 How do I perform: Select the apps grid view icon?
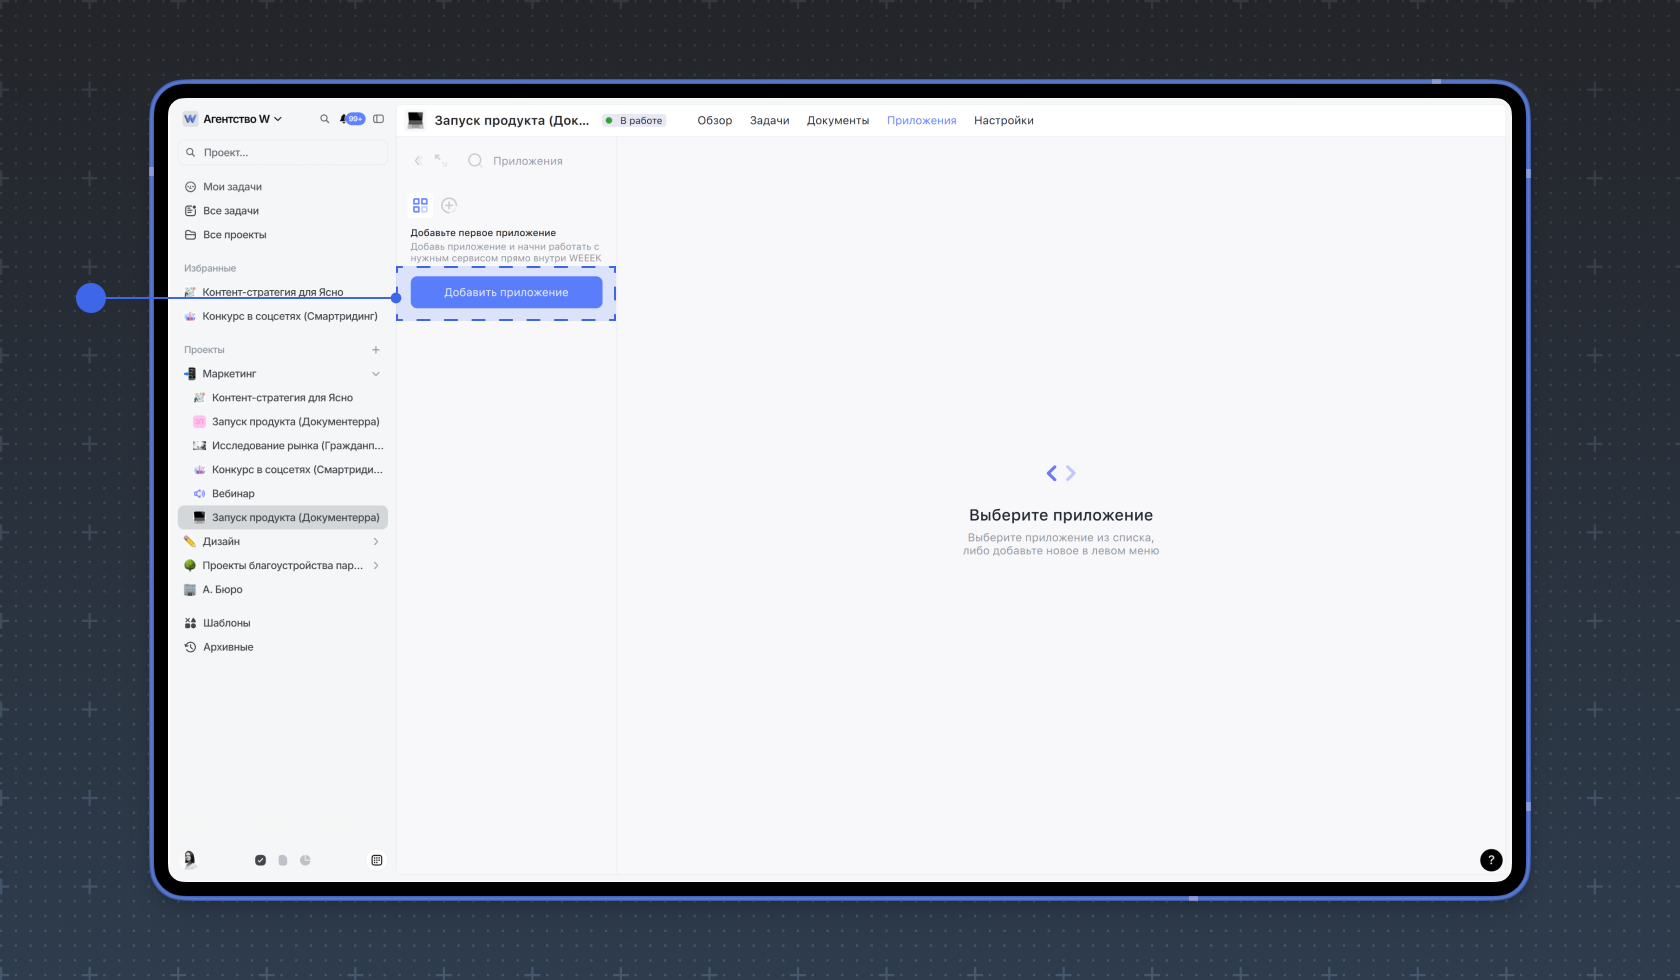(x=420, y=205)
